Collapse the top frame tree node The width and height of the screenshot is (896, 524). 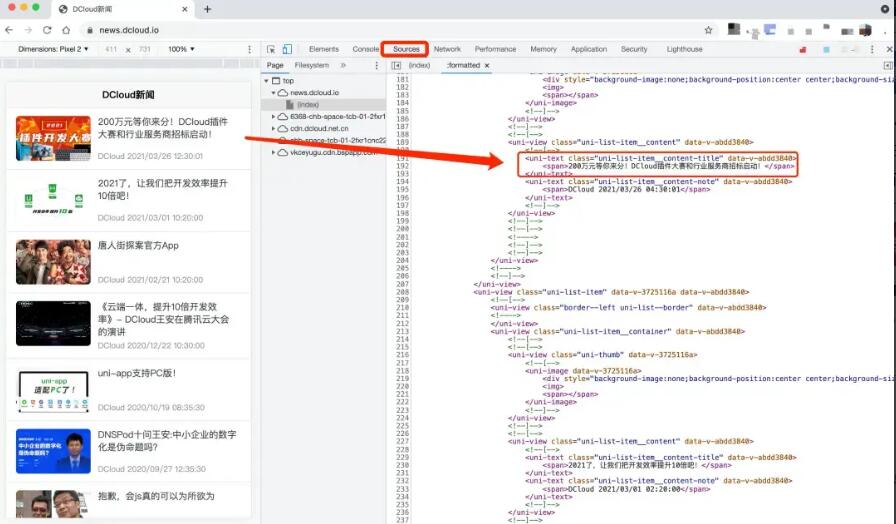point(266,81)
